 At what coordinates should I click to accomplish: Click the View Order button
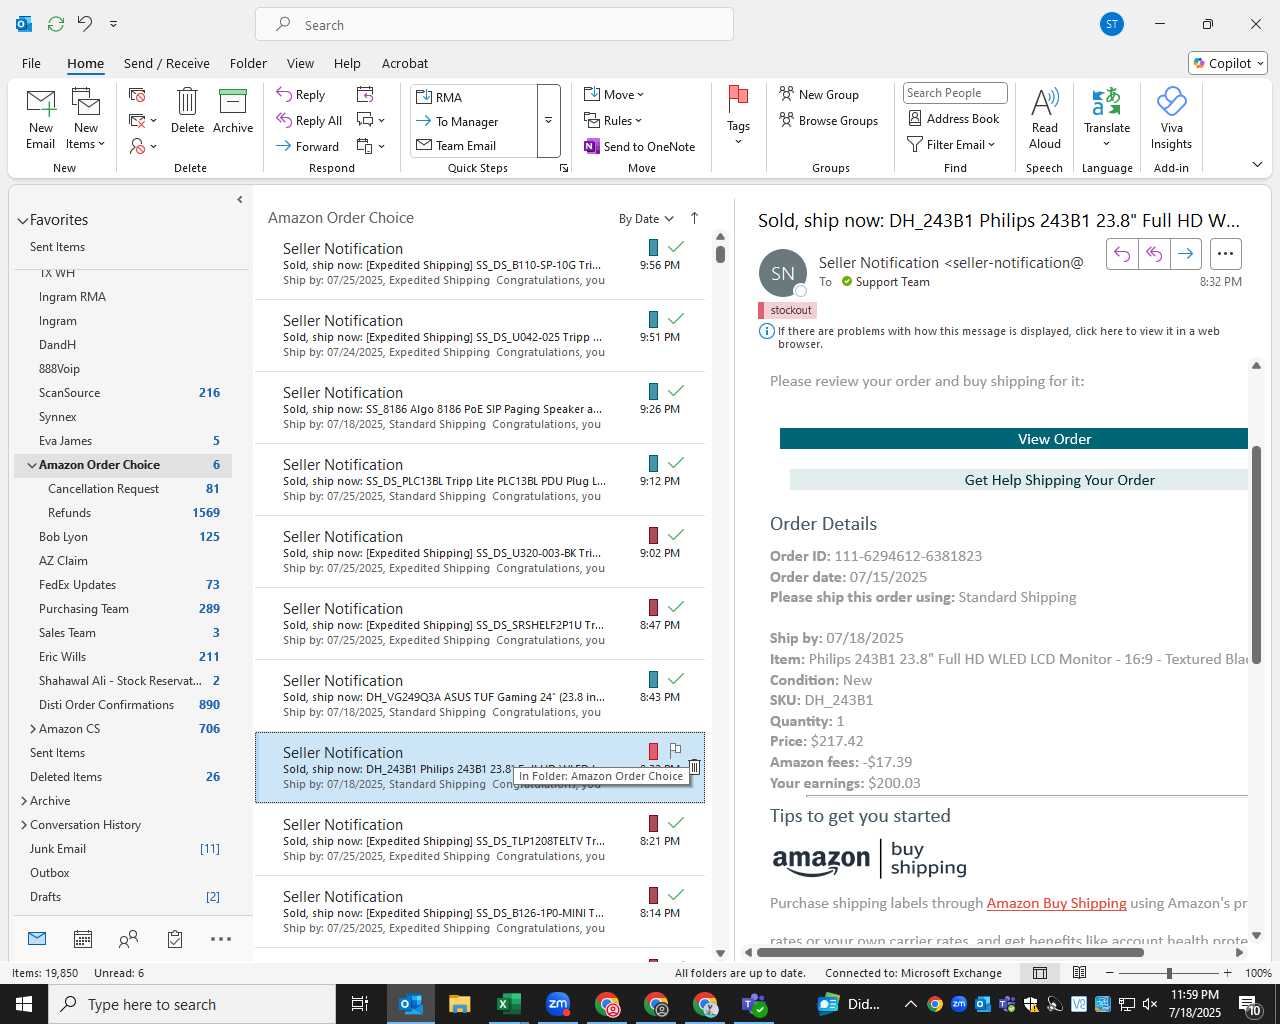pyautogui.click(x=1014, y=439)
